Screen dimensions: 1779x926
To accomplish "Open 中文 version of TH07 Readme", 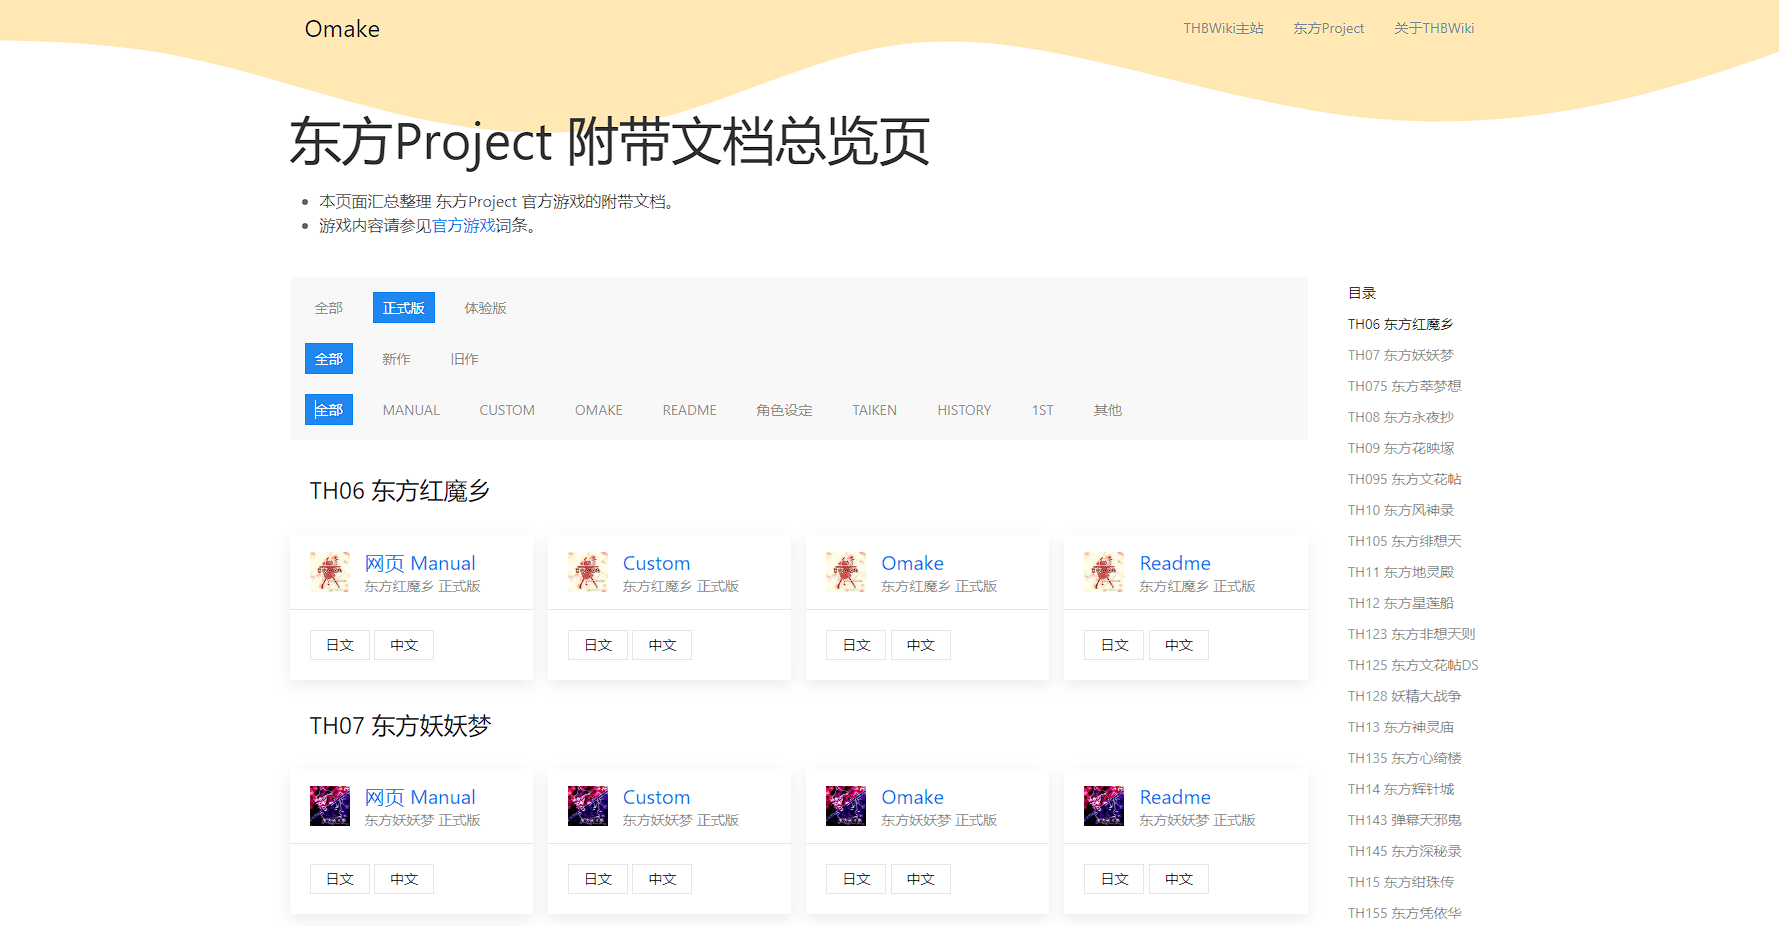I will (1179, 879).
